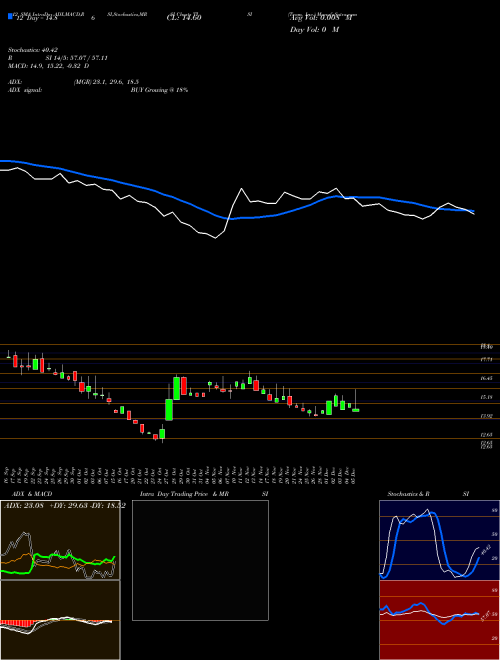Click the 'ADX signal:' label

[25, 90]
